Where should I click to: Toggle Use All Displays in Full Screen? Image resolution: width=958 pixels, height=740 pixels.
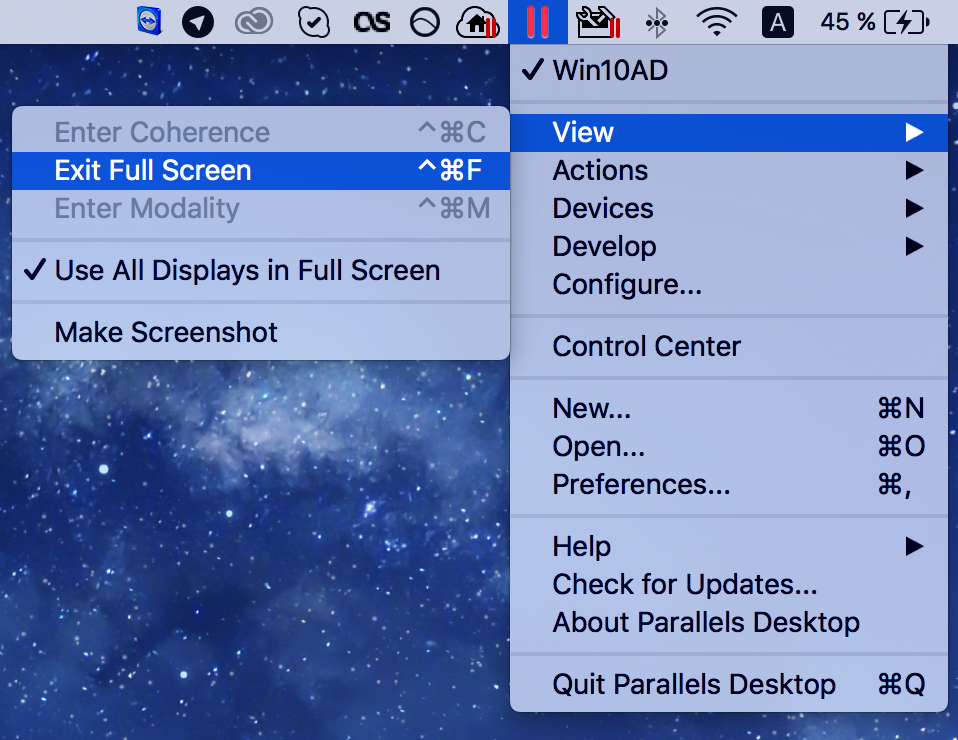click(261, 271)
